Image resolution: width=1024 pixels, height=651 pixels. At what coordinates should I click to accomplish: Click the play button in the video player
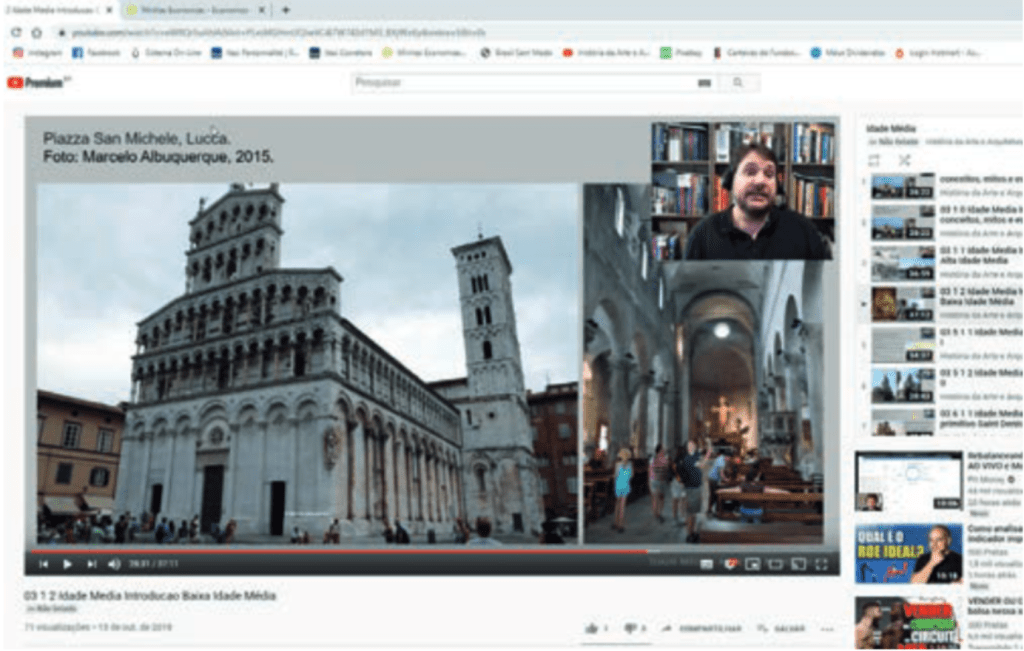click(x=67, y=564)
